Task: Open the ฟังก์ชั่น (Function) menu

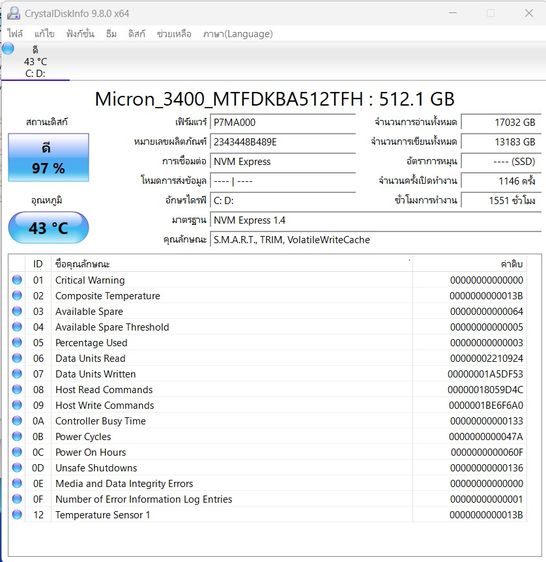Action: tap(80, 34)
